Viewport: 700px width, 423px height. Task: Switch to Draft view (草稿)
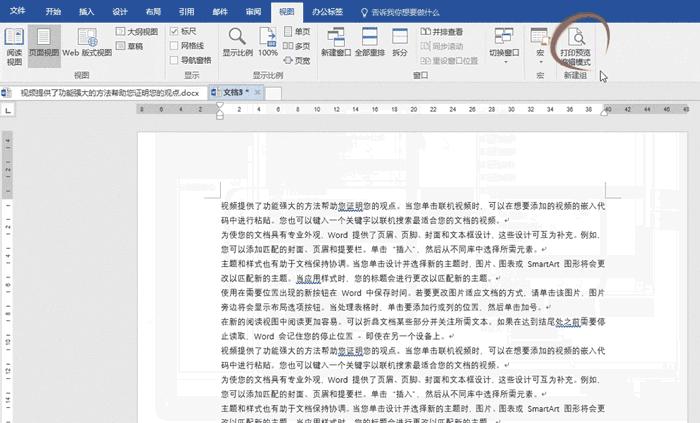[129, 46]
